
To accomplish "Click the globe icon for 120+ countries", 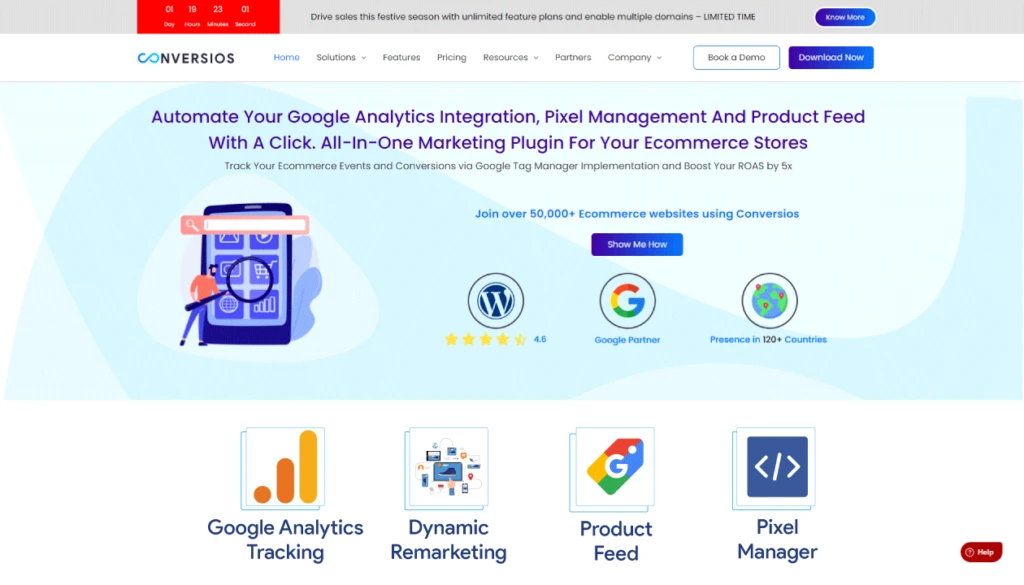I will [769, 301].
